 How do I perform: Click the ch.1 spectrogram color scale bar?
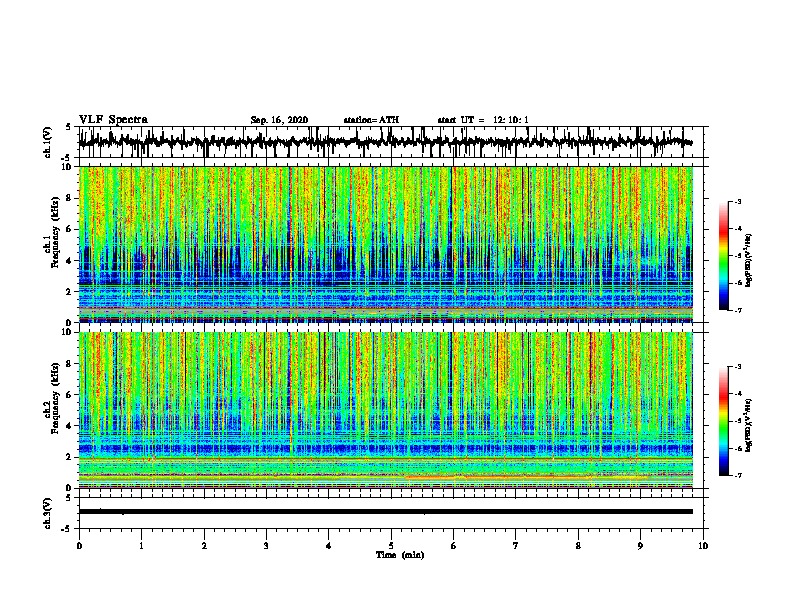[x=724, y=256]
